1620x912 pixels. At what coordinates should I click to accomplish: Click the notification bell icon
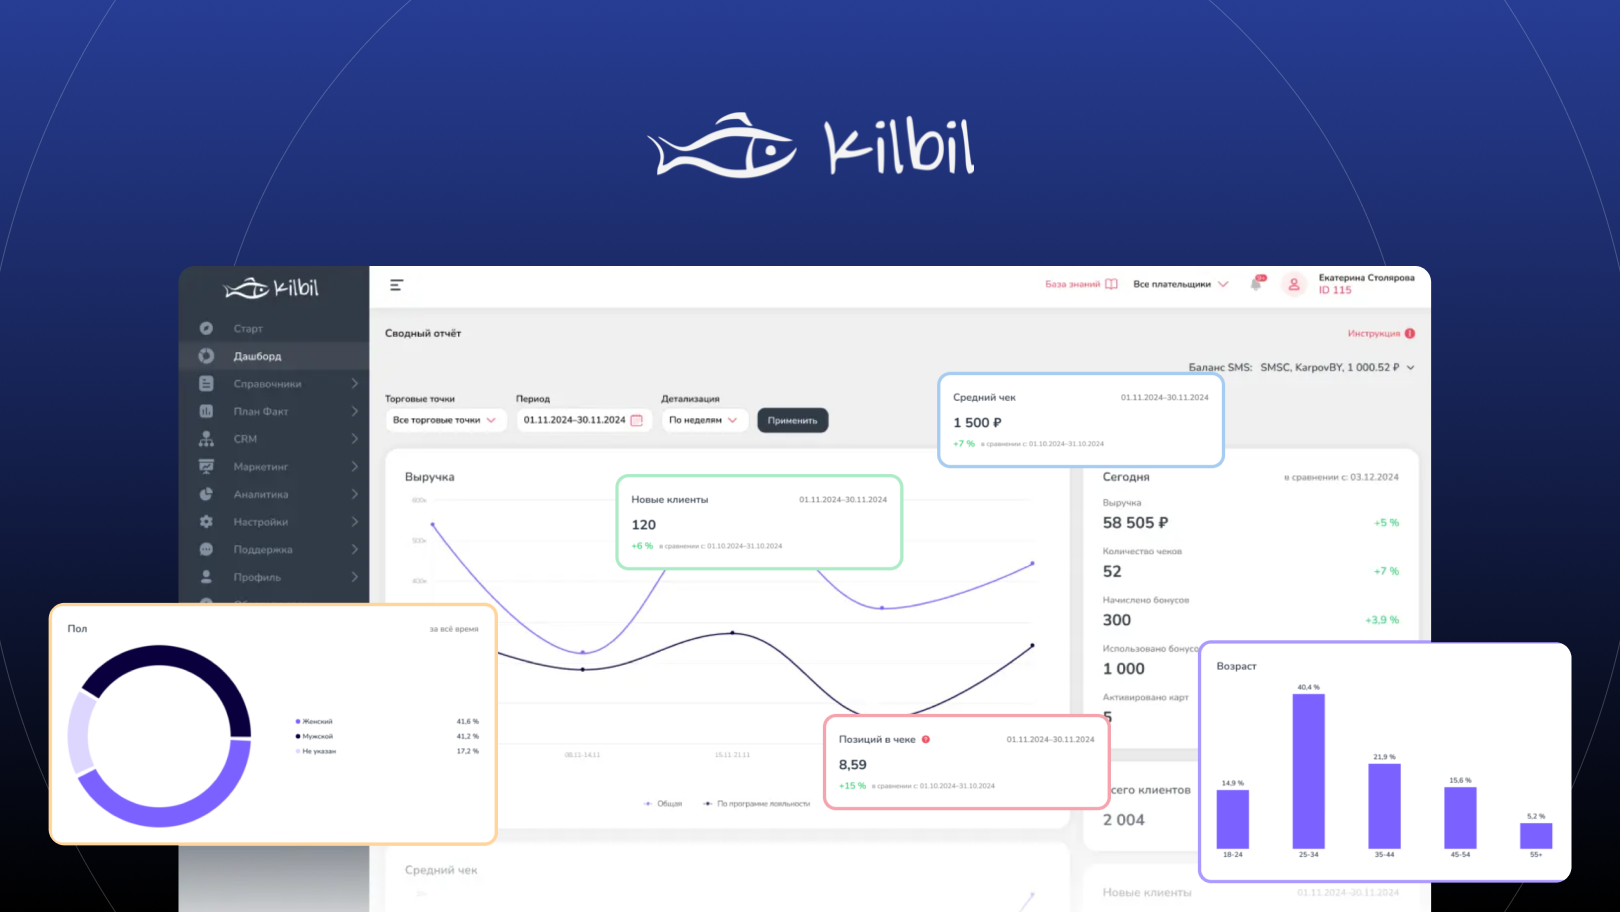pyautogui.click(x=1257, y=284)
